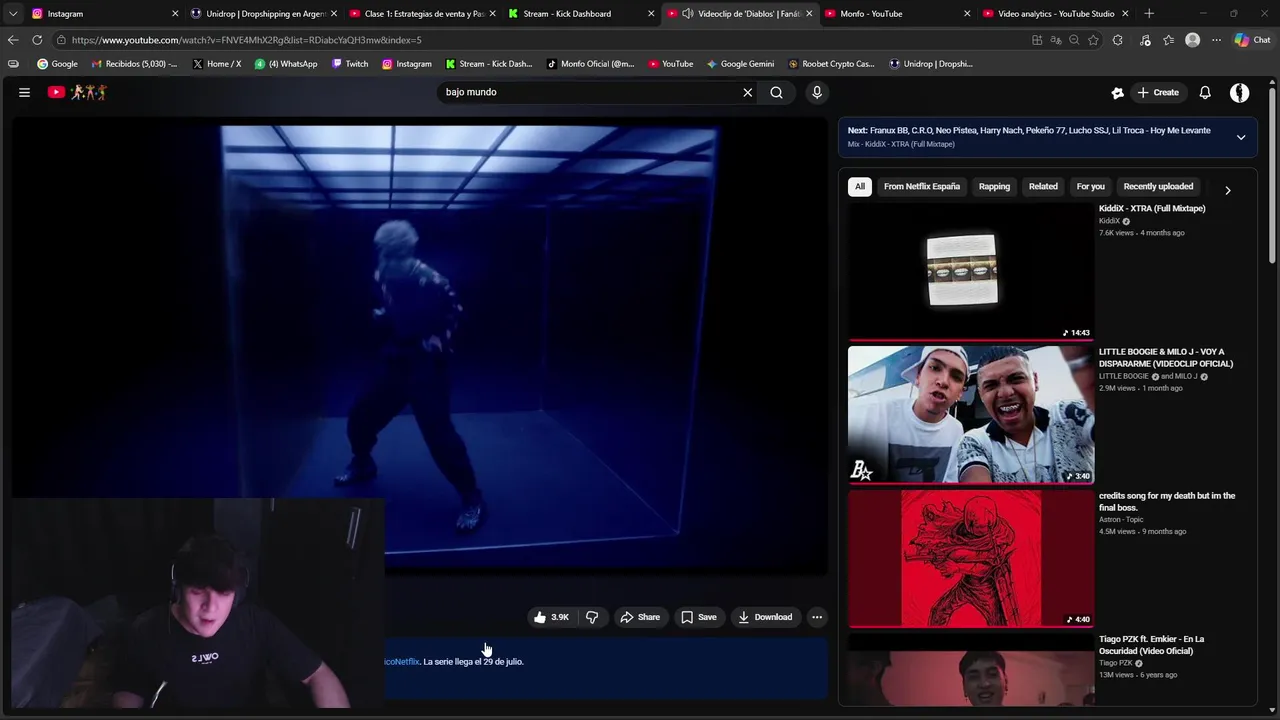This screenshot has width=1280, height=720.
Task: Open the Home / X bookmark
Action: pos(216,64)
